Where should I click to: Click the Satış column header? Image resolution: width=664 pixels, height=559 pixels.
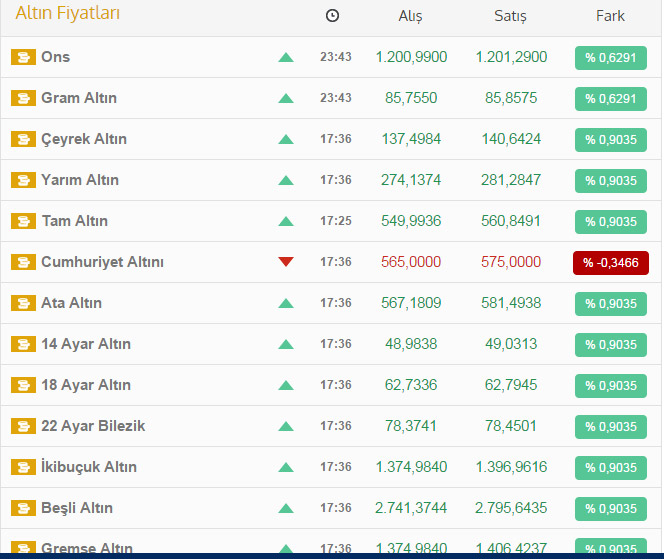(x=510, y=16)
